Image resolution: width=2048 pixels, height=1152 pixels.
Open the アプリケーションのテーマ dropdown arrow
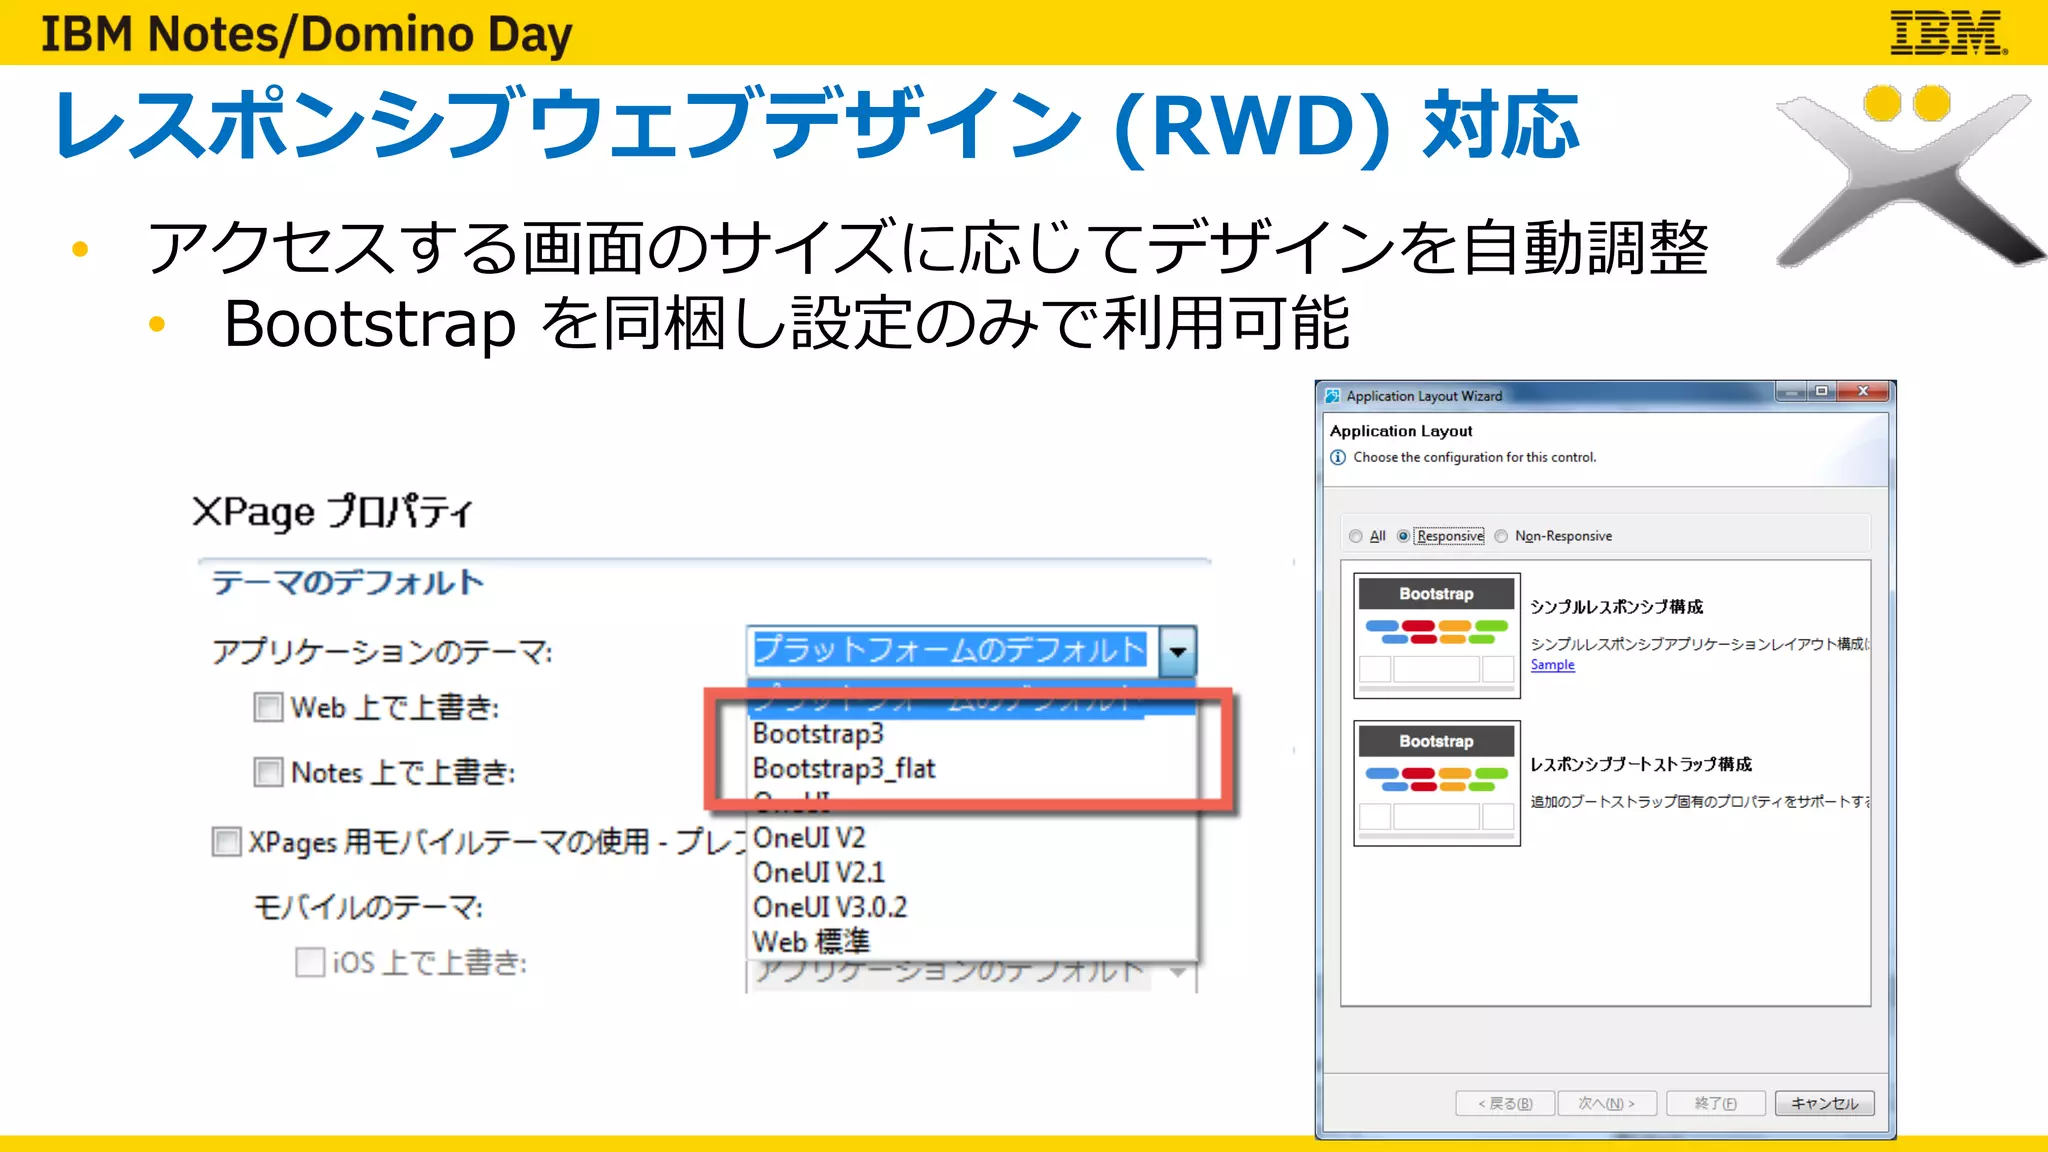click(x=1178, y=652)
